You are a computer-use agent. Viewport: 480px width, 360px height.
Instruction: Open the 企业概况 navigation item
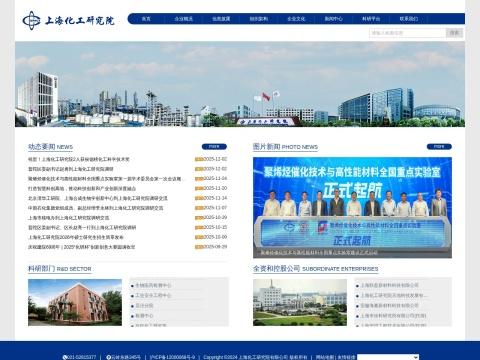point(183,19)
